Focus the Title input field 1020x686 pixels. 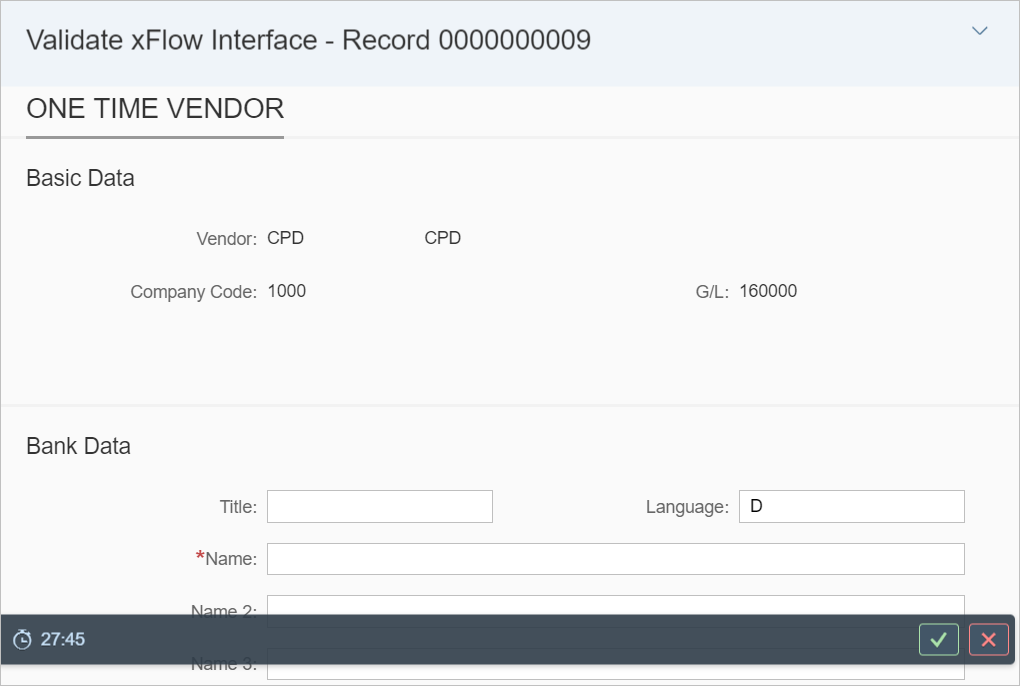coord(379,507)
